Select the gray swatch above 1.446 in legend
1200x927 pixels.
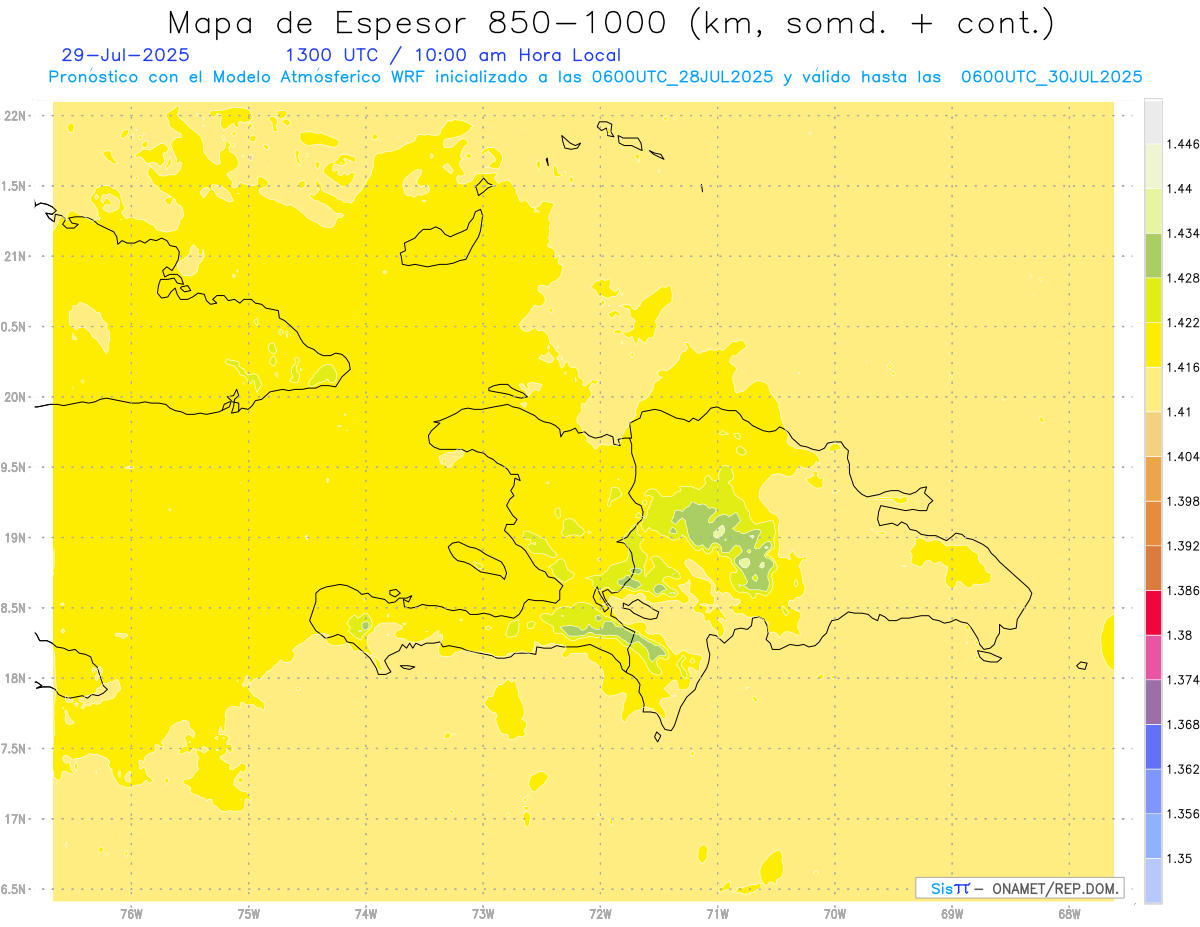click(1153, 121)
